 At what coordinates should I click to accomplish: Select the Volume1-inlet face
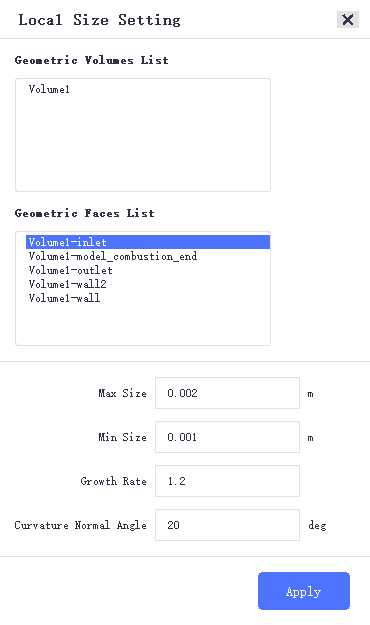148,242
